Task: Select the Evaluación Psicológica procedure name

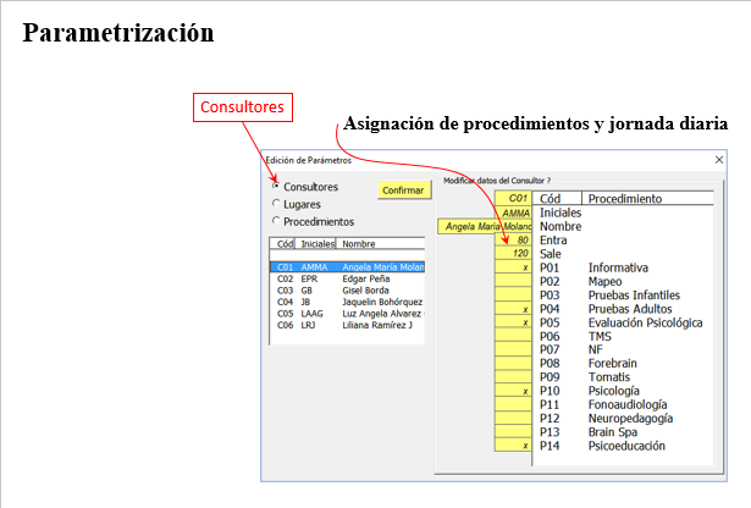Action: (645, 323)
